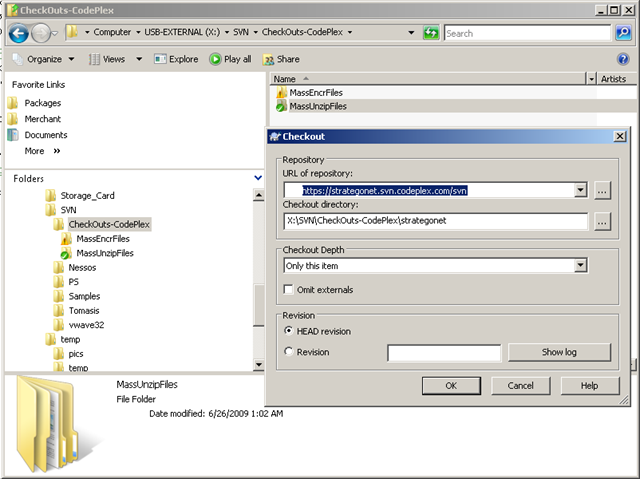Open the Organize menu dropdown
Screen dimensions: 640x479
(x=71, y=59)
